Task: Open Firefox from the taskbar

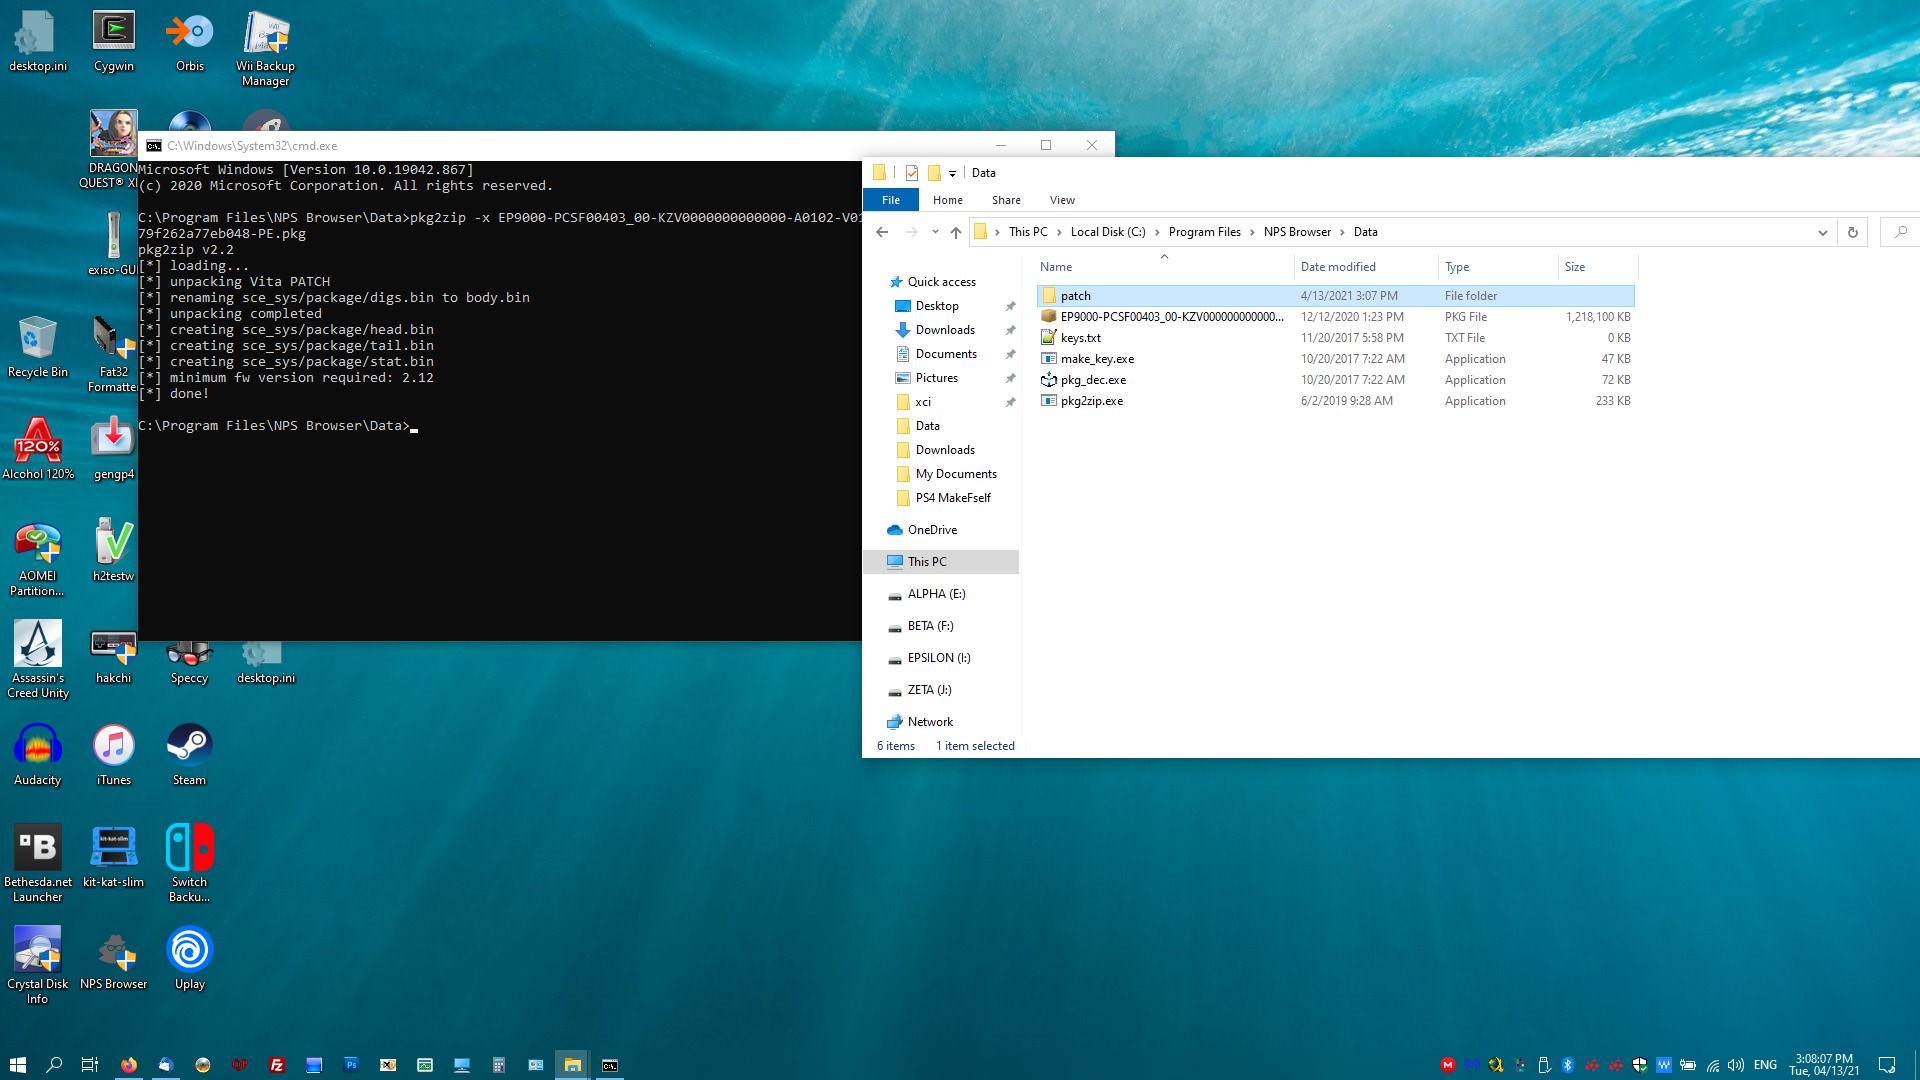Action: click(129, 1065)
